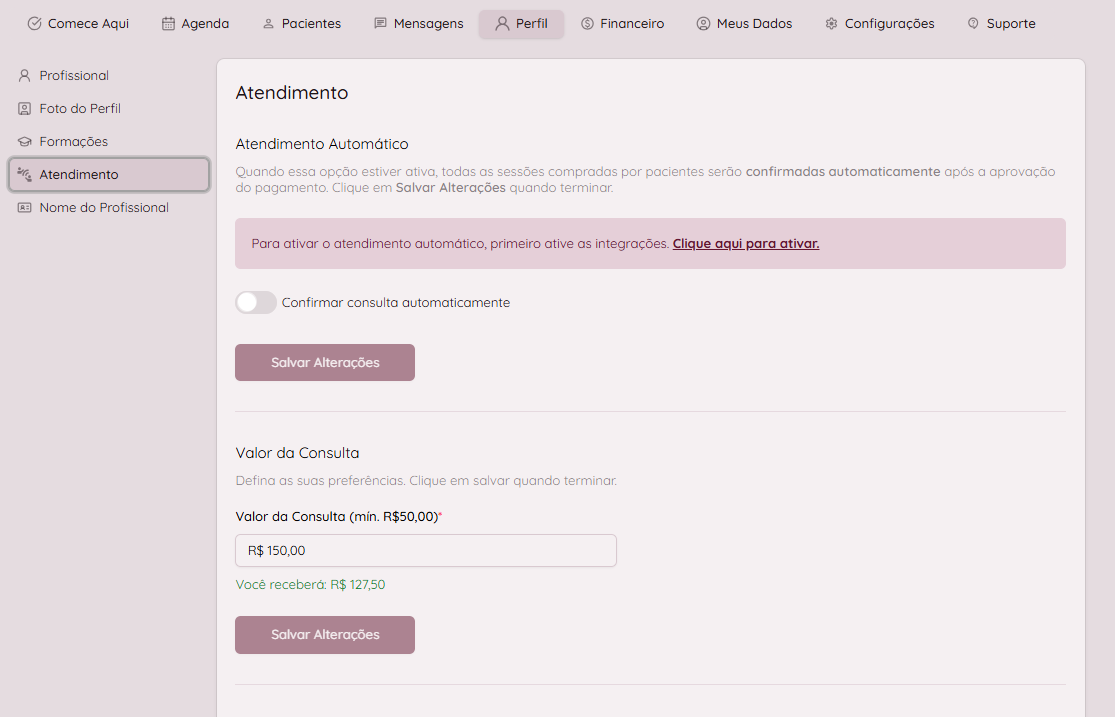This screenshot has width=1115, height=717.
Task: Click the Configurações gear icon
Action: 831,24
